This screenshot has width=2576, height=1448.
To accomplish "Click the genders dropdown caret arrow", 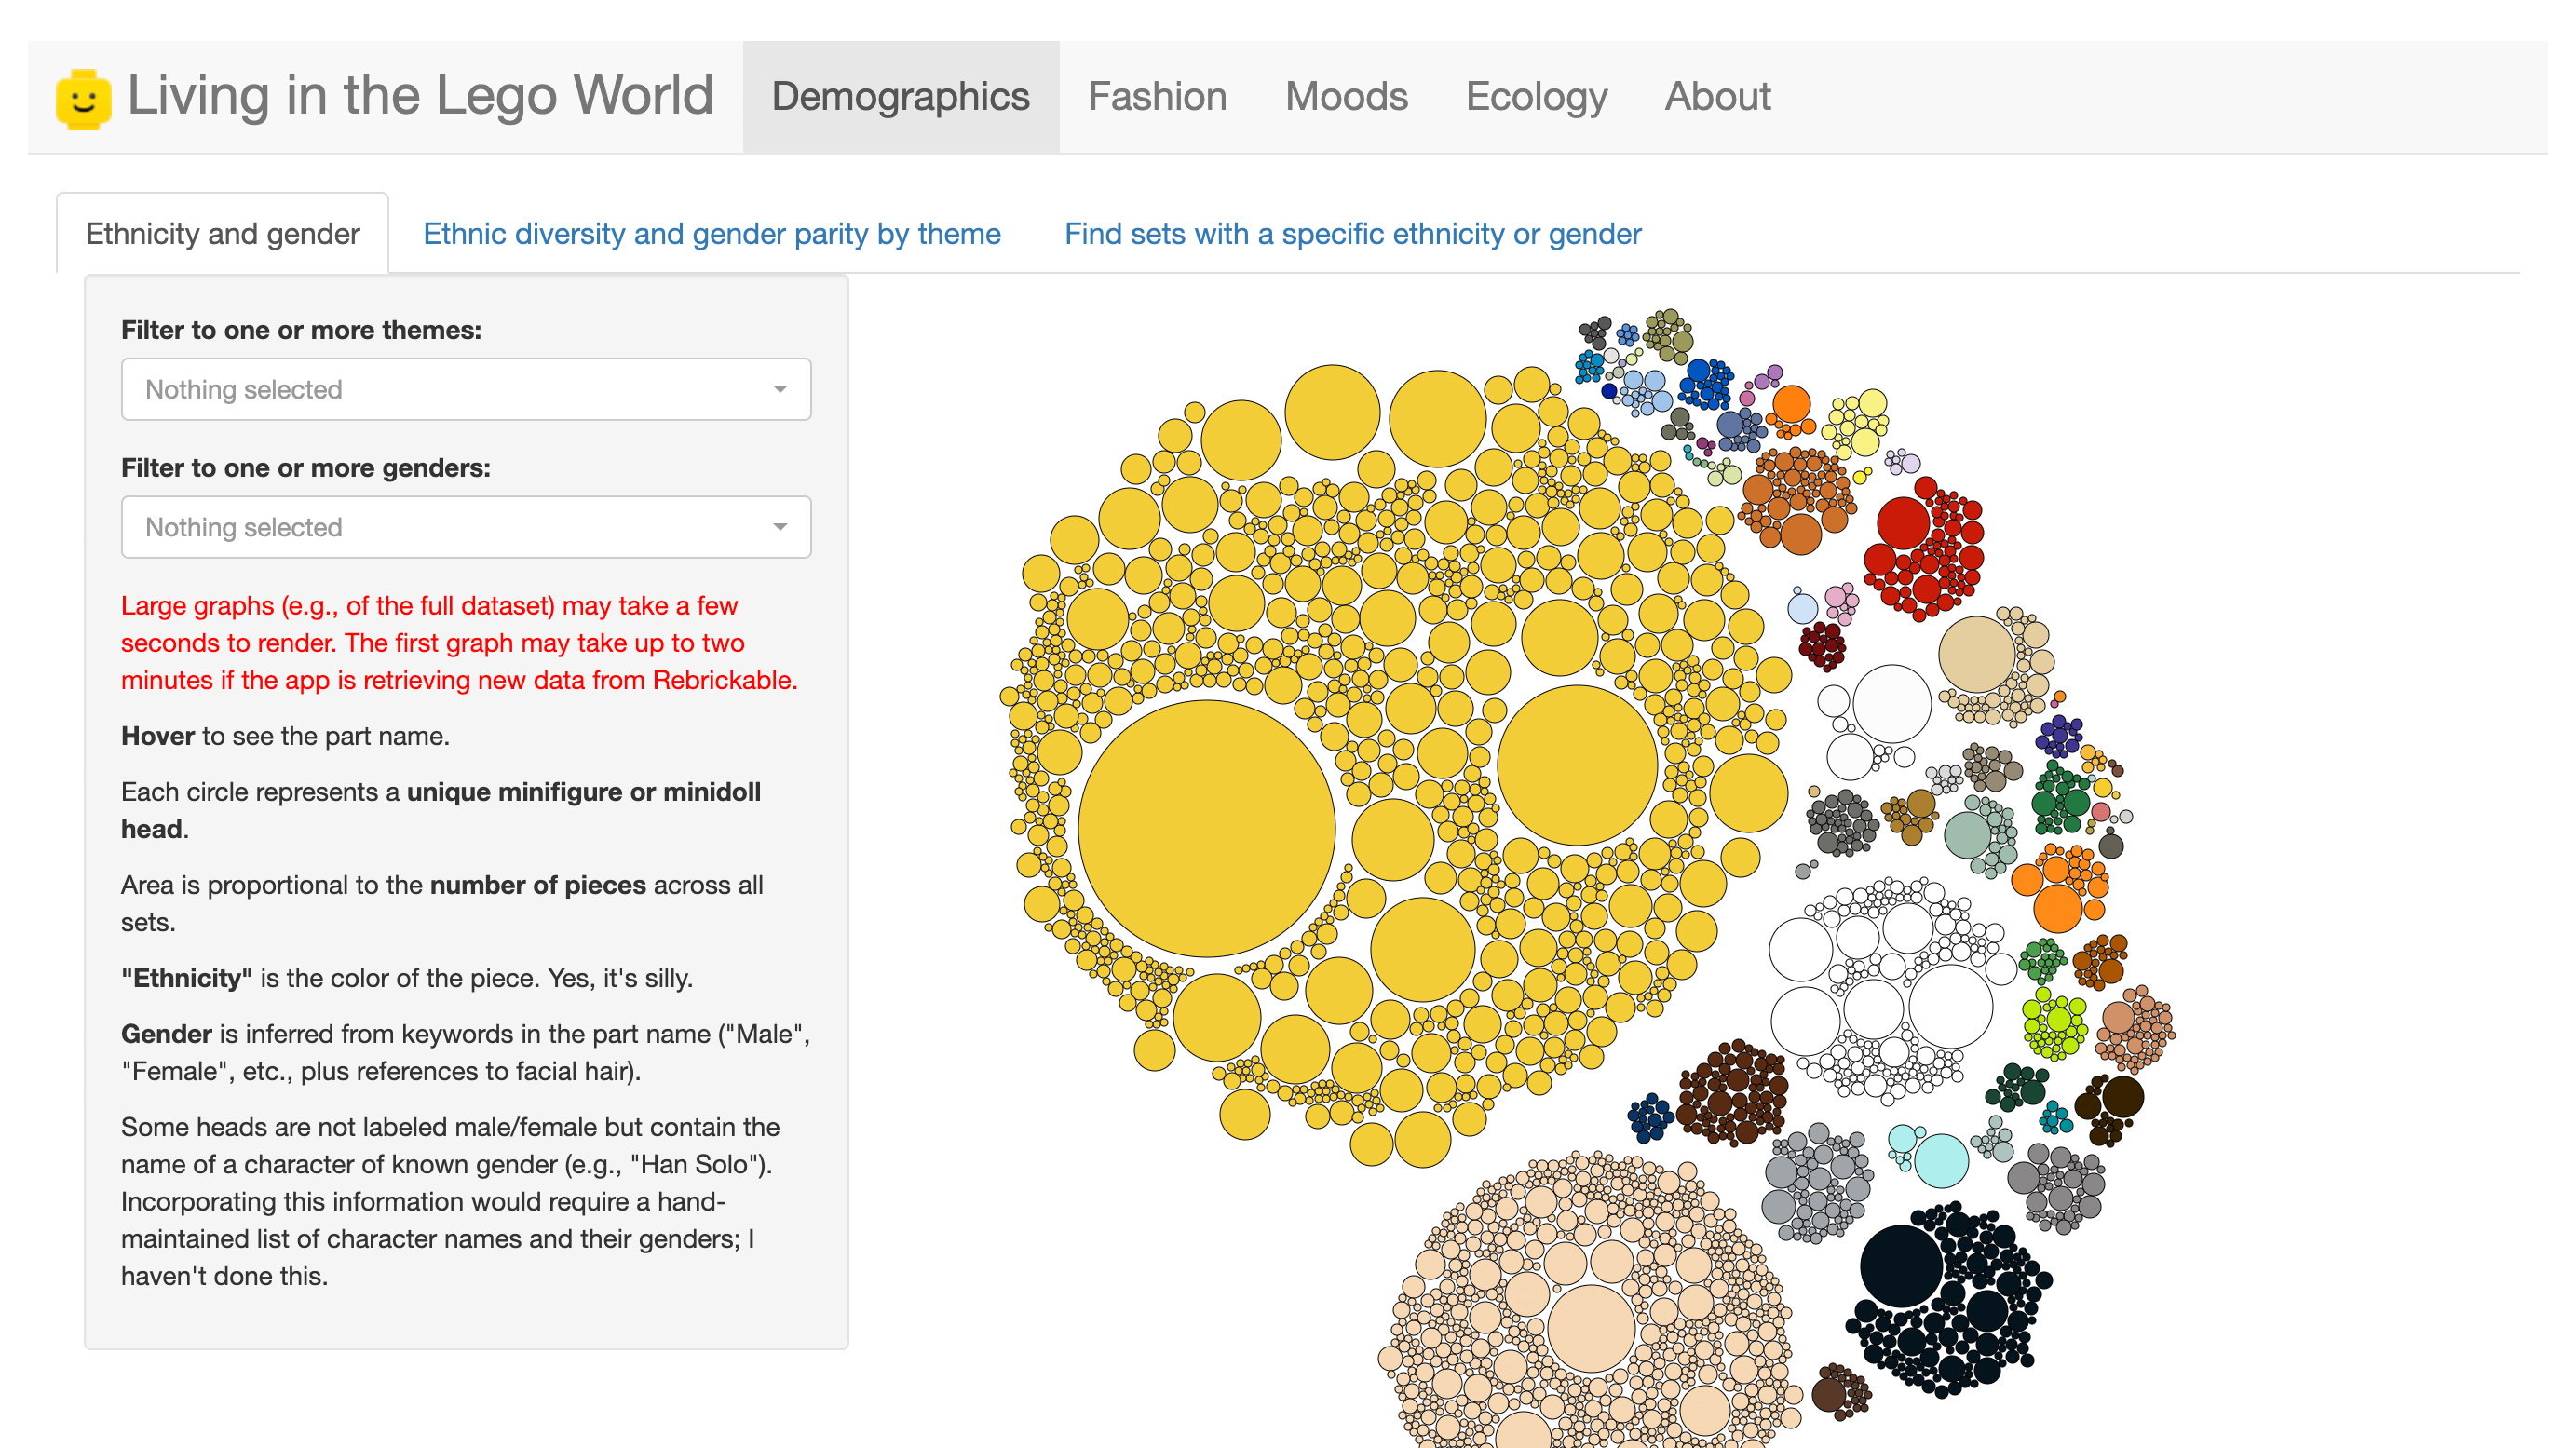I will 779,527.
